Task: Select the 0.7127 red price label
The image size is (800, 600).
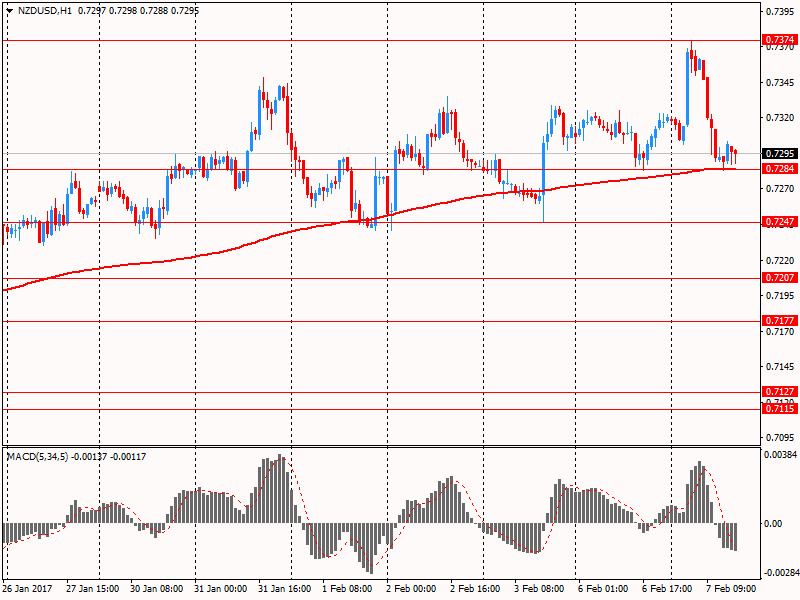Action: (779, 392)
